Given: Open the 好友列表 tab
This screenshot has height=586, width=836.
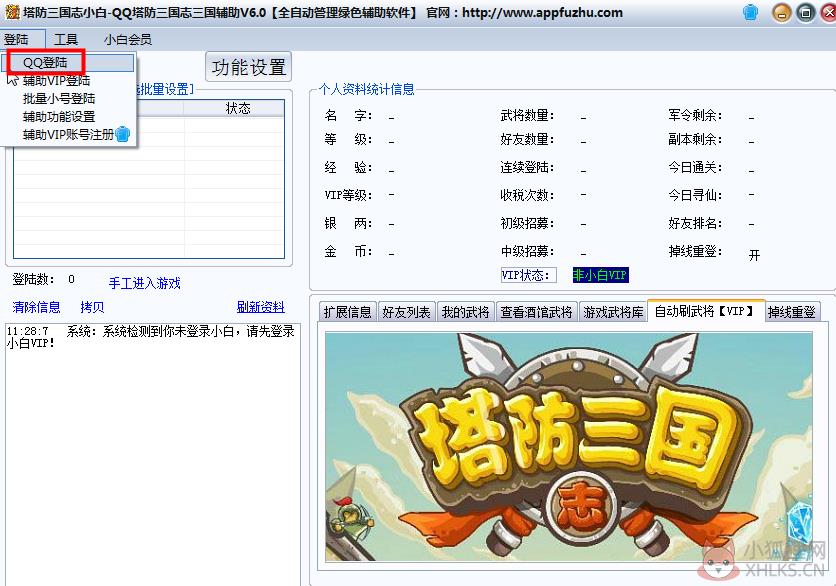Looking at the screenshot, I should tap(406, 312).
